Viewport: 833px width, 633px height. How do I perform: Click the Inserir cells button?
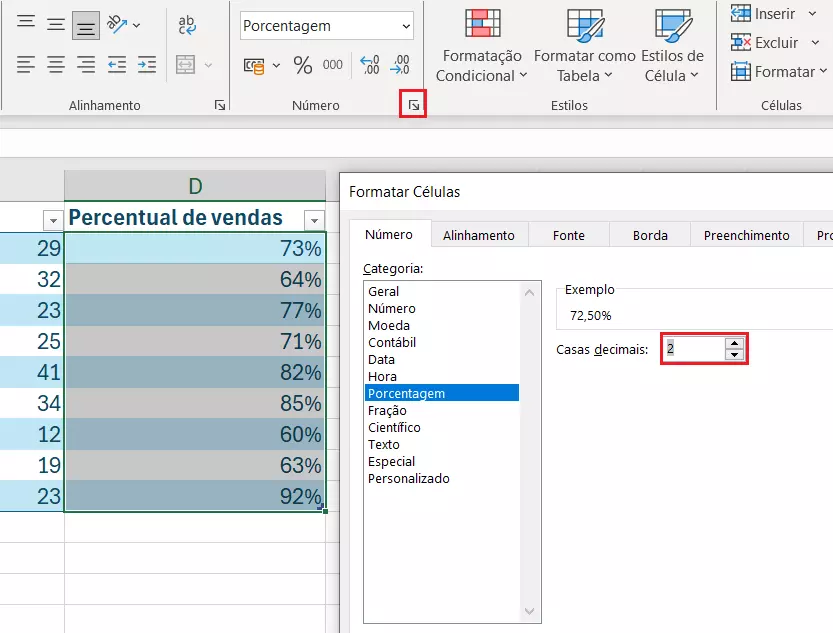point(766,14)
